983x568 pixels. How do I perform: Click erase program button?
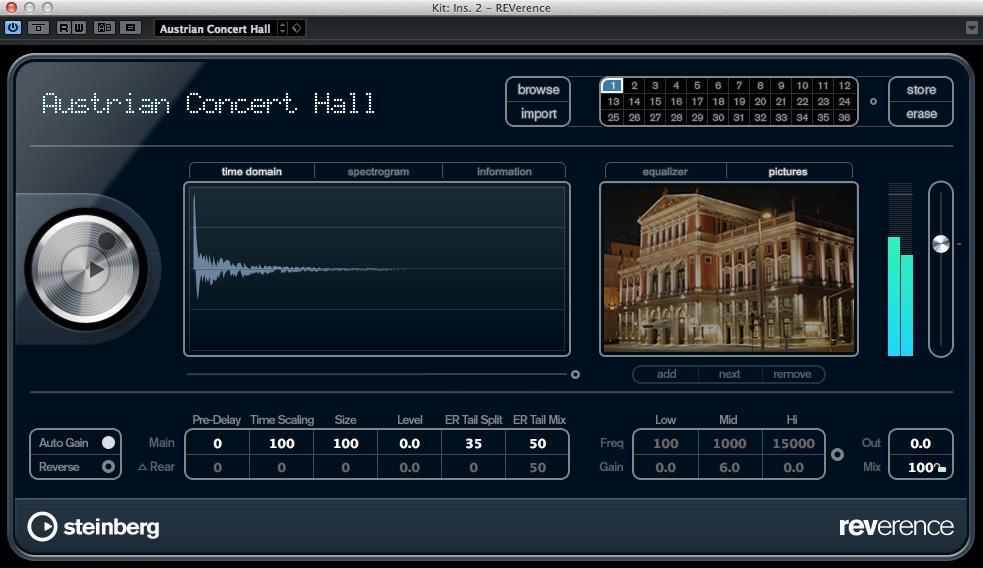pos(921,113)
